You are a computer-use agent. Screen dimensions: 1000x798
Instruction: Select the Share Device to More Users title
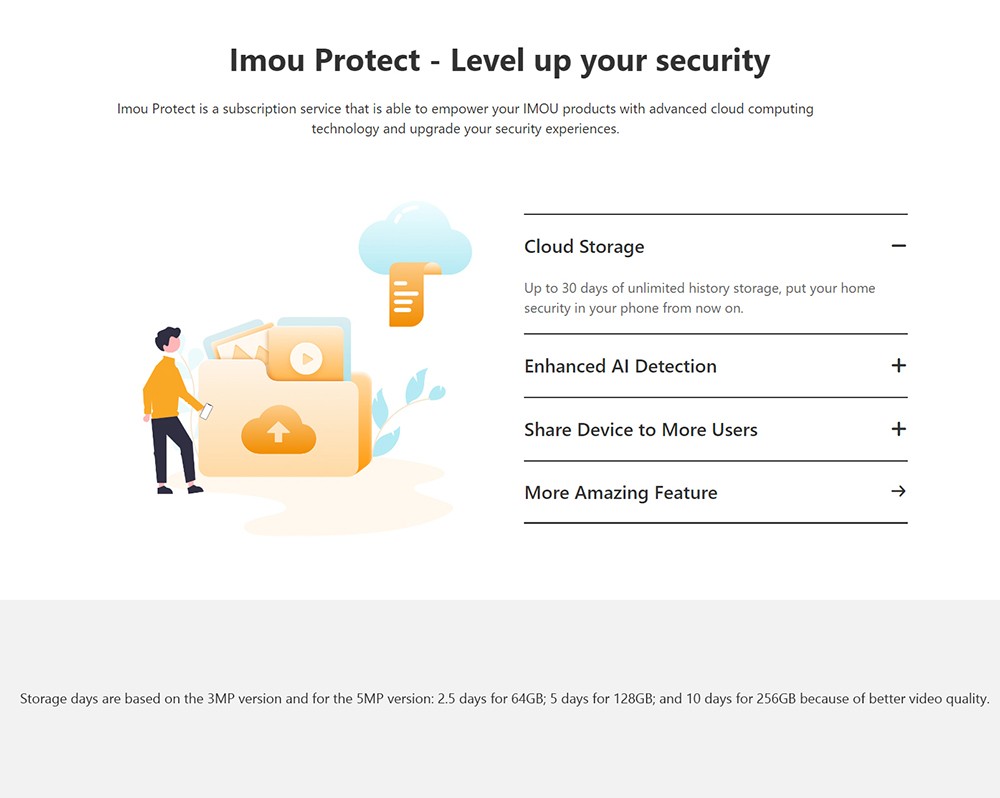coord(640,430)
